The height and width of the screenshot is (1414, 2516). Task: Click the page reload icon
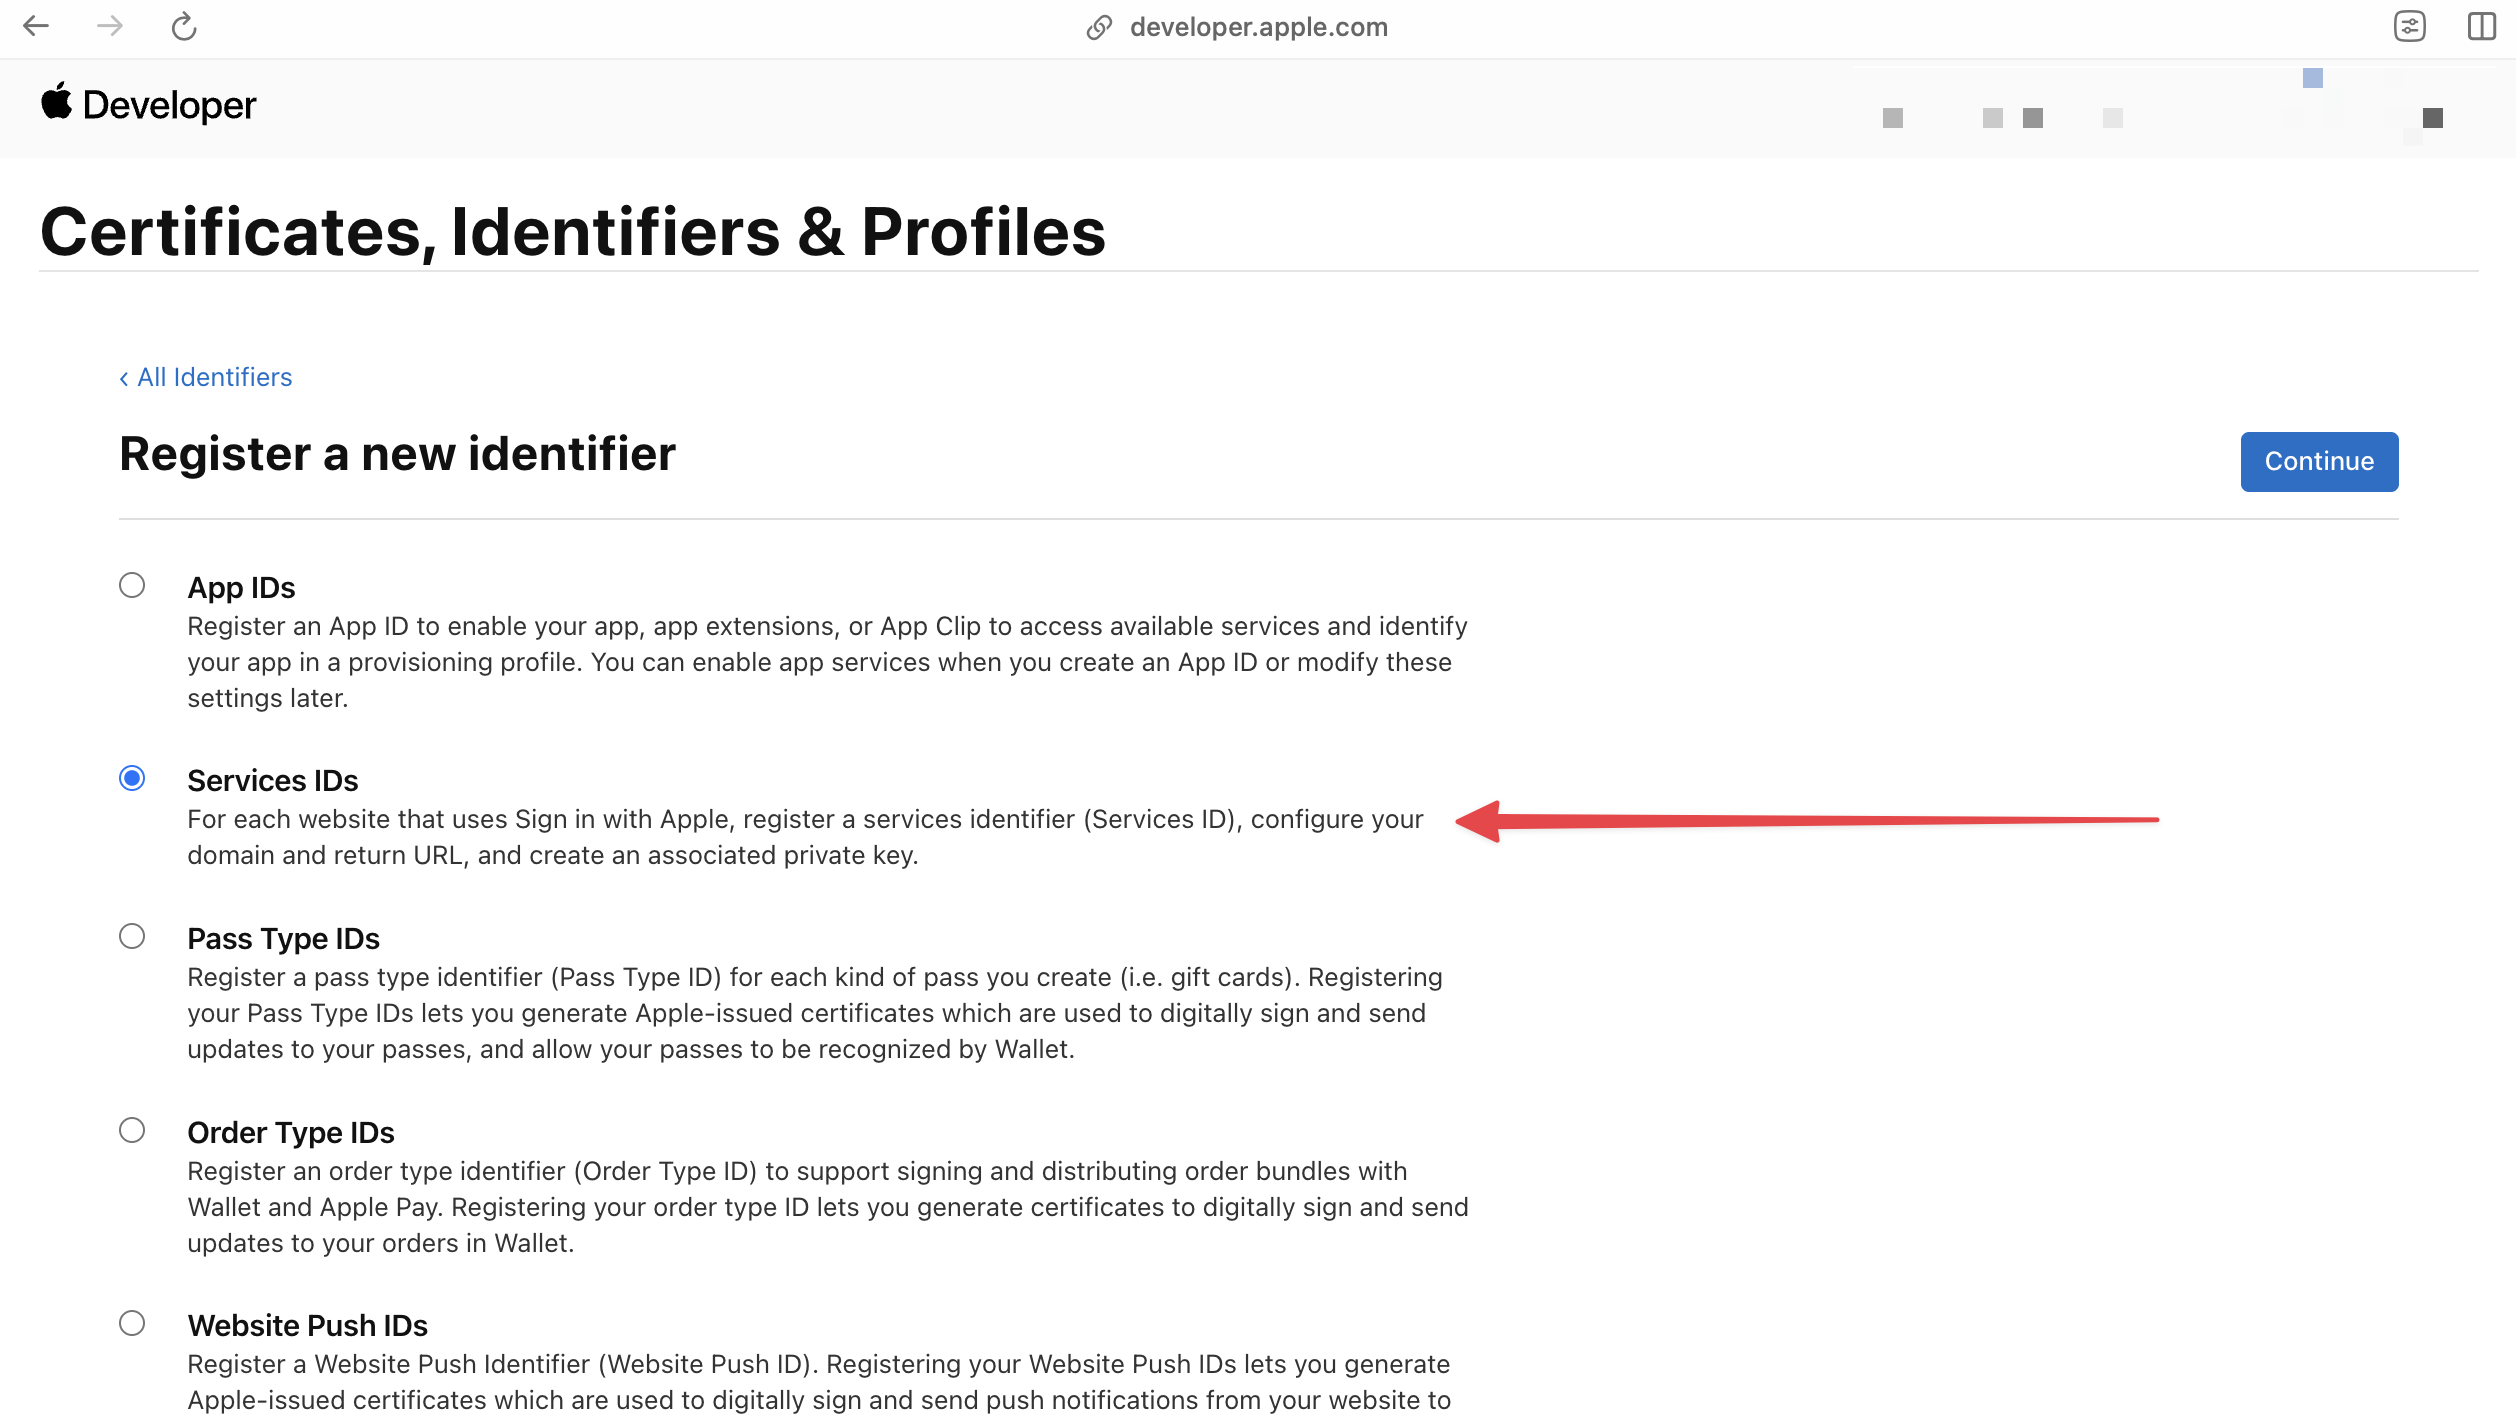pos(183,26)
